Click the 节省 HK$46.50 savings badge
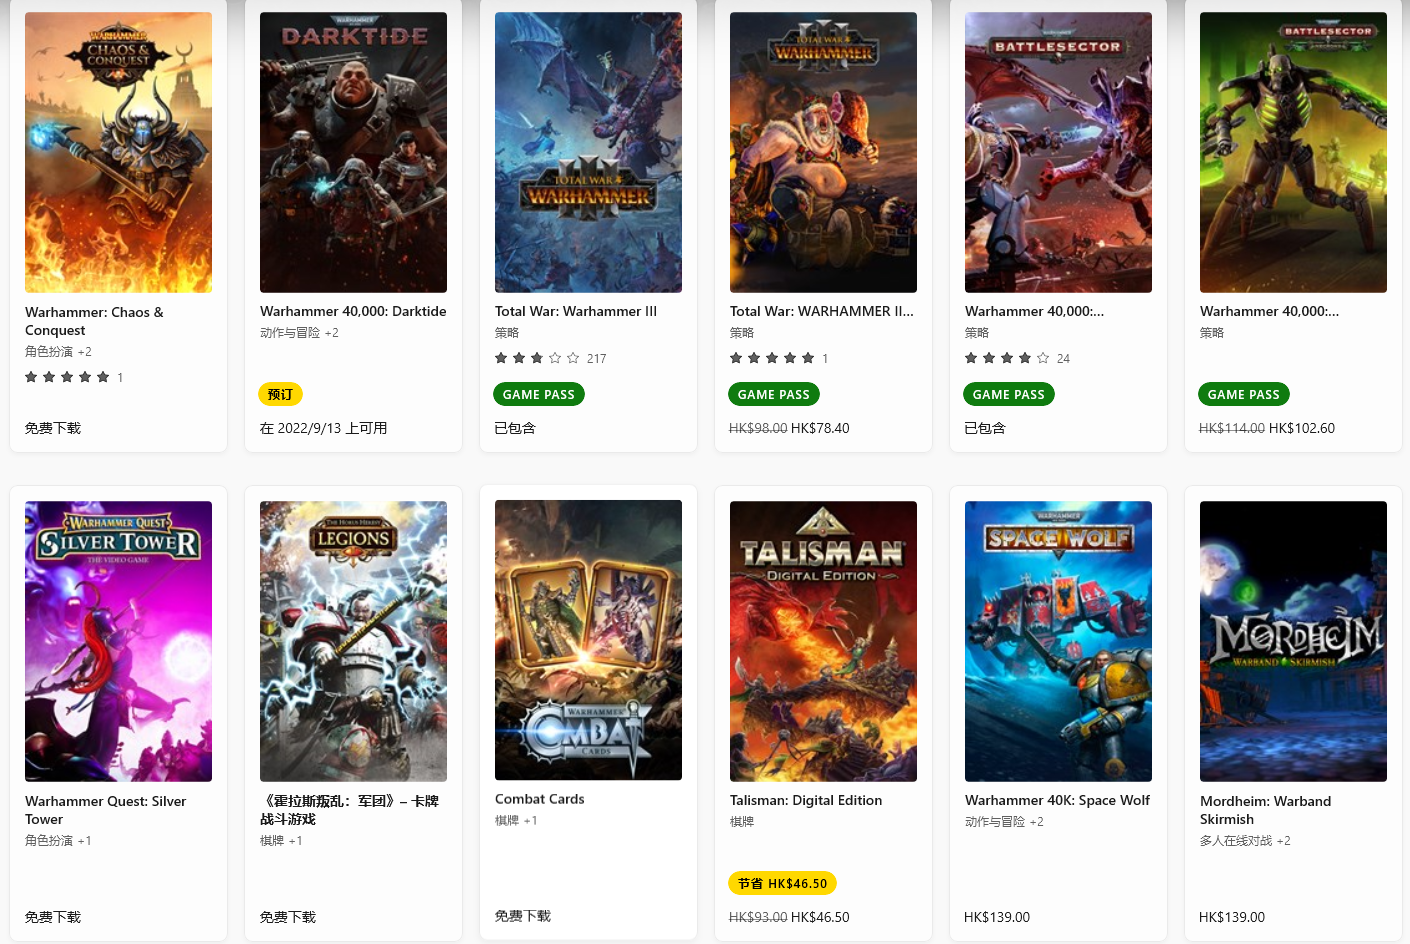1410x944 pixels. pos(782,883)
